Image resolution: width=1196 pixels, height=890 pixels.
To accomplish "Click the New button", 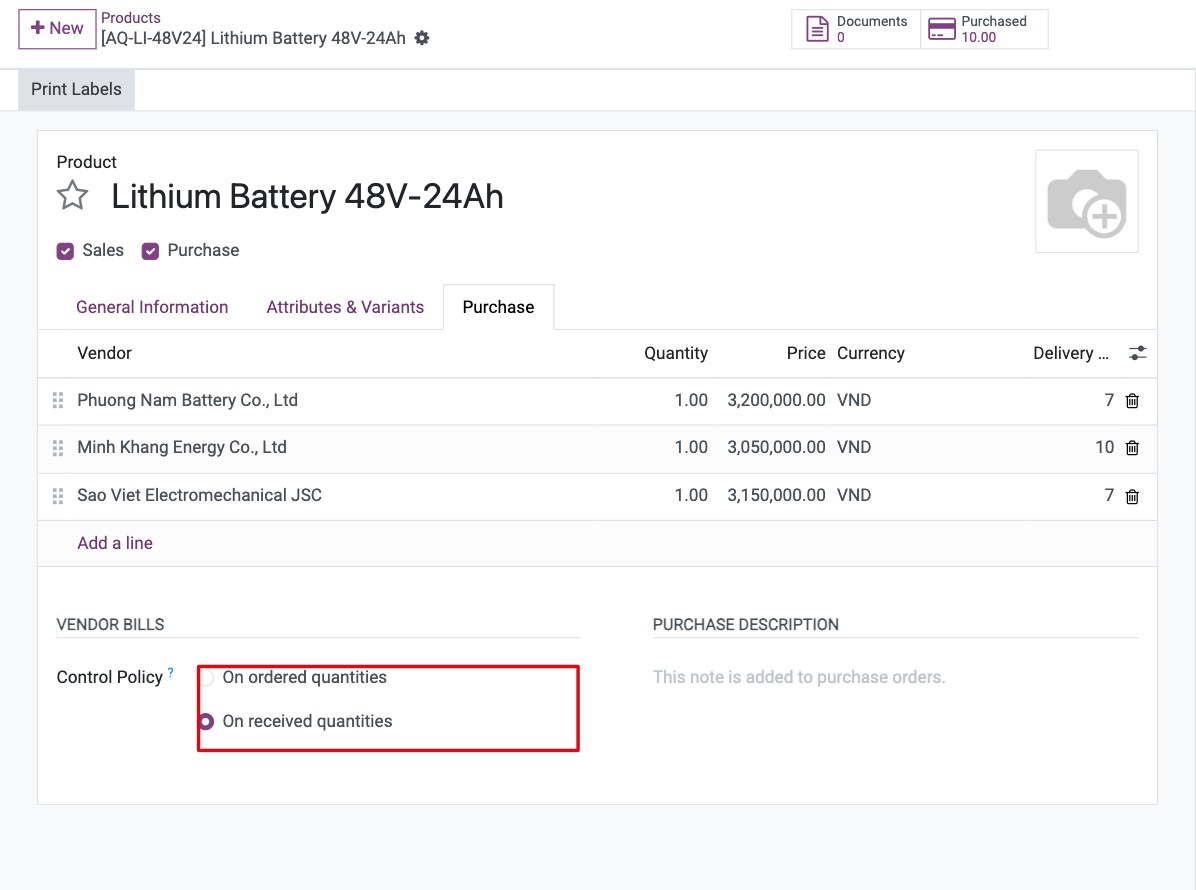I will coord(57,28).
